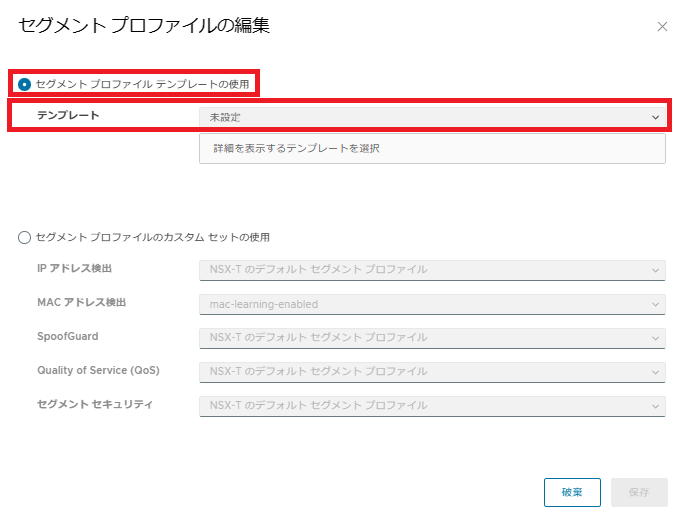Click the セグメント プロファイルの編集 dialog title
Image resolution: width=682 pixels, height=524 pixels.
pos(144,26)
